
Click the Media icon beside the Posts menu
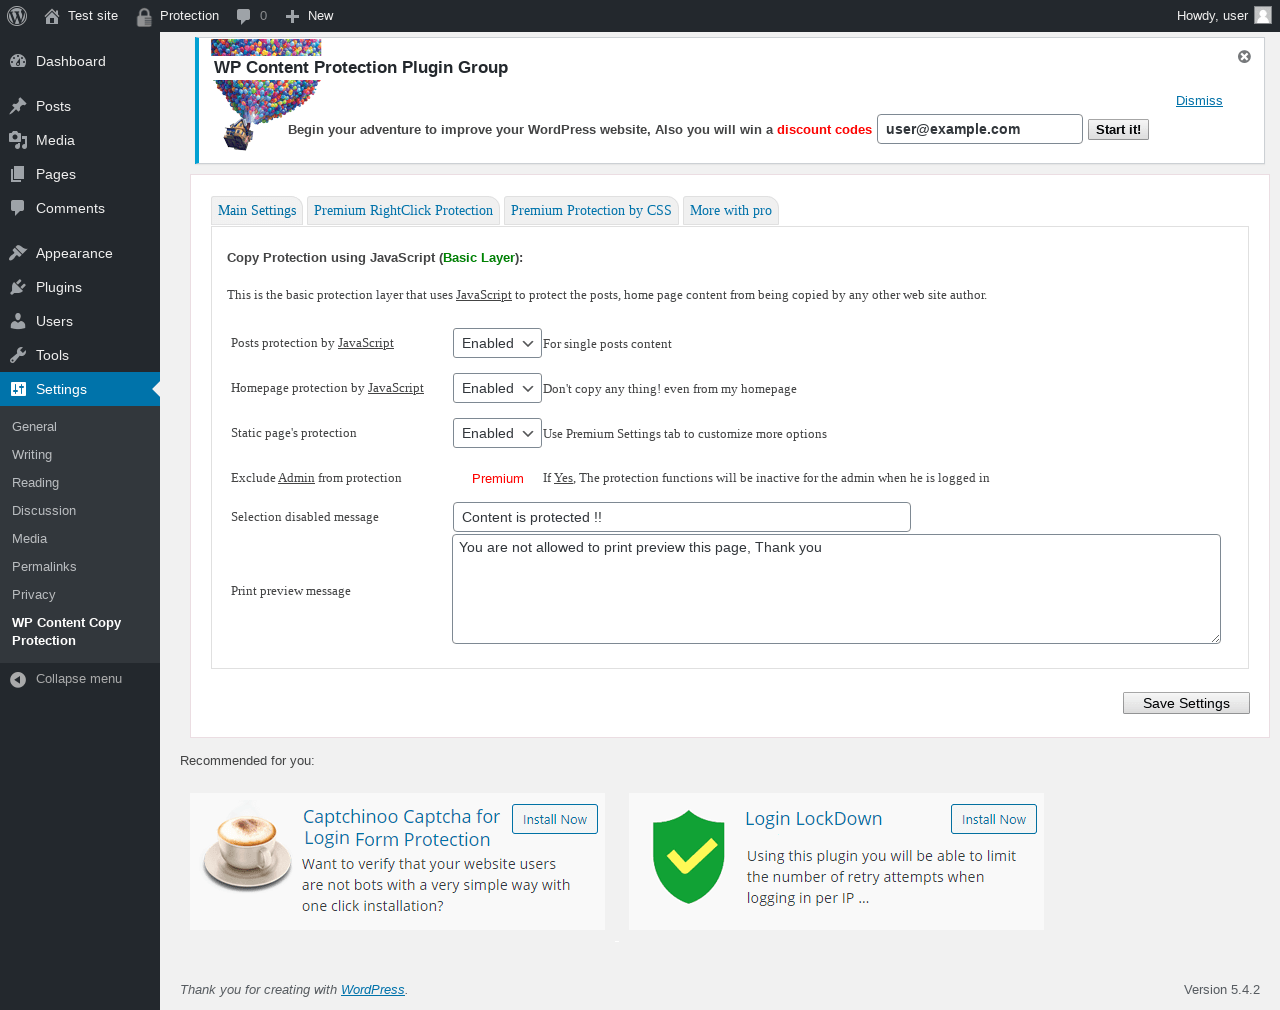[x=18, y=140]
